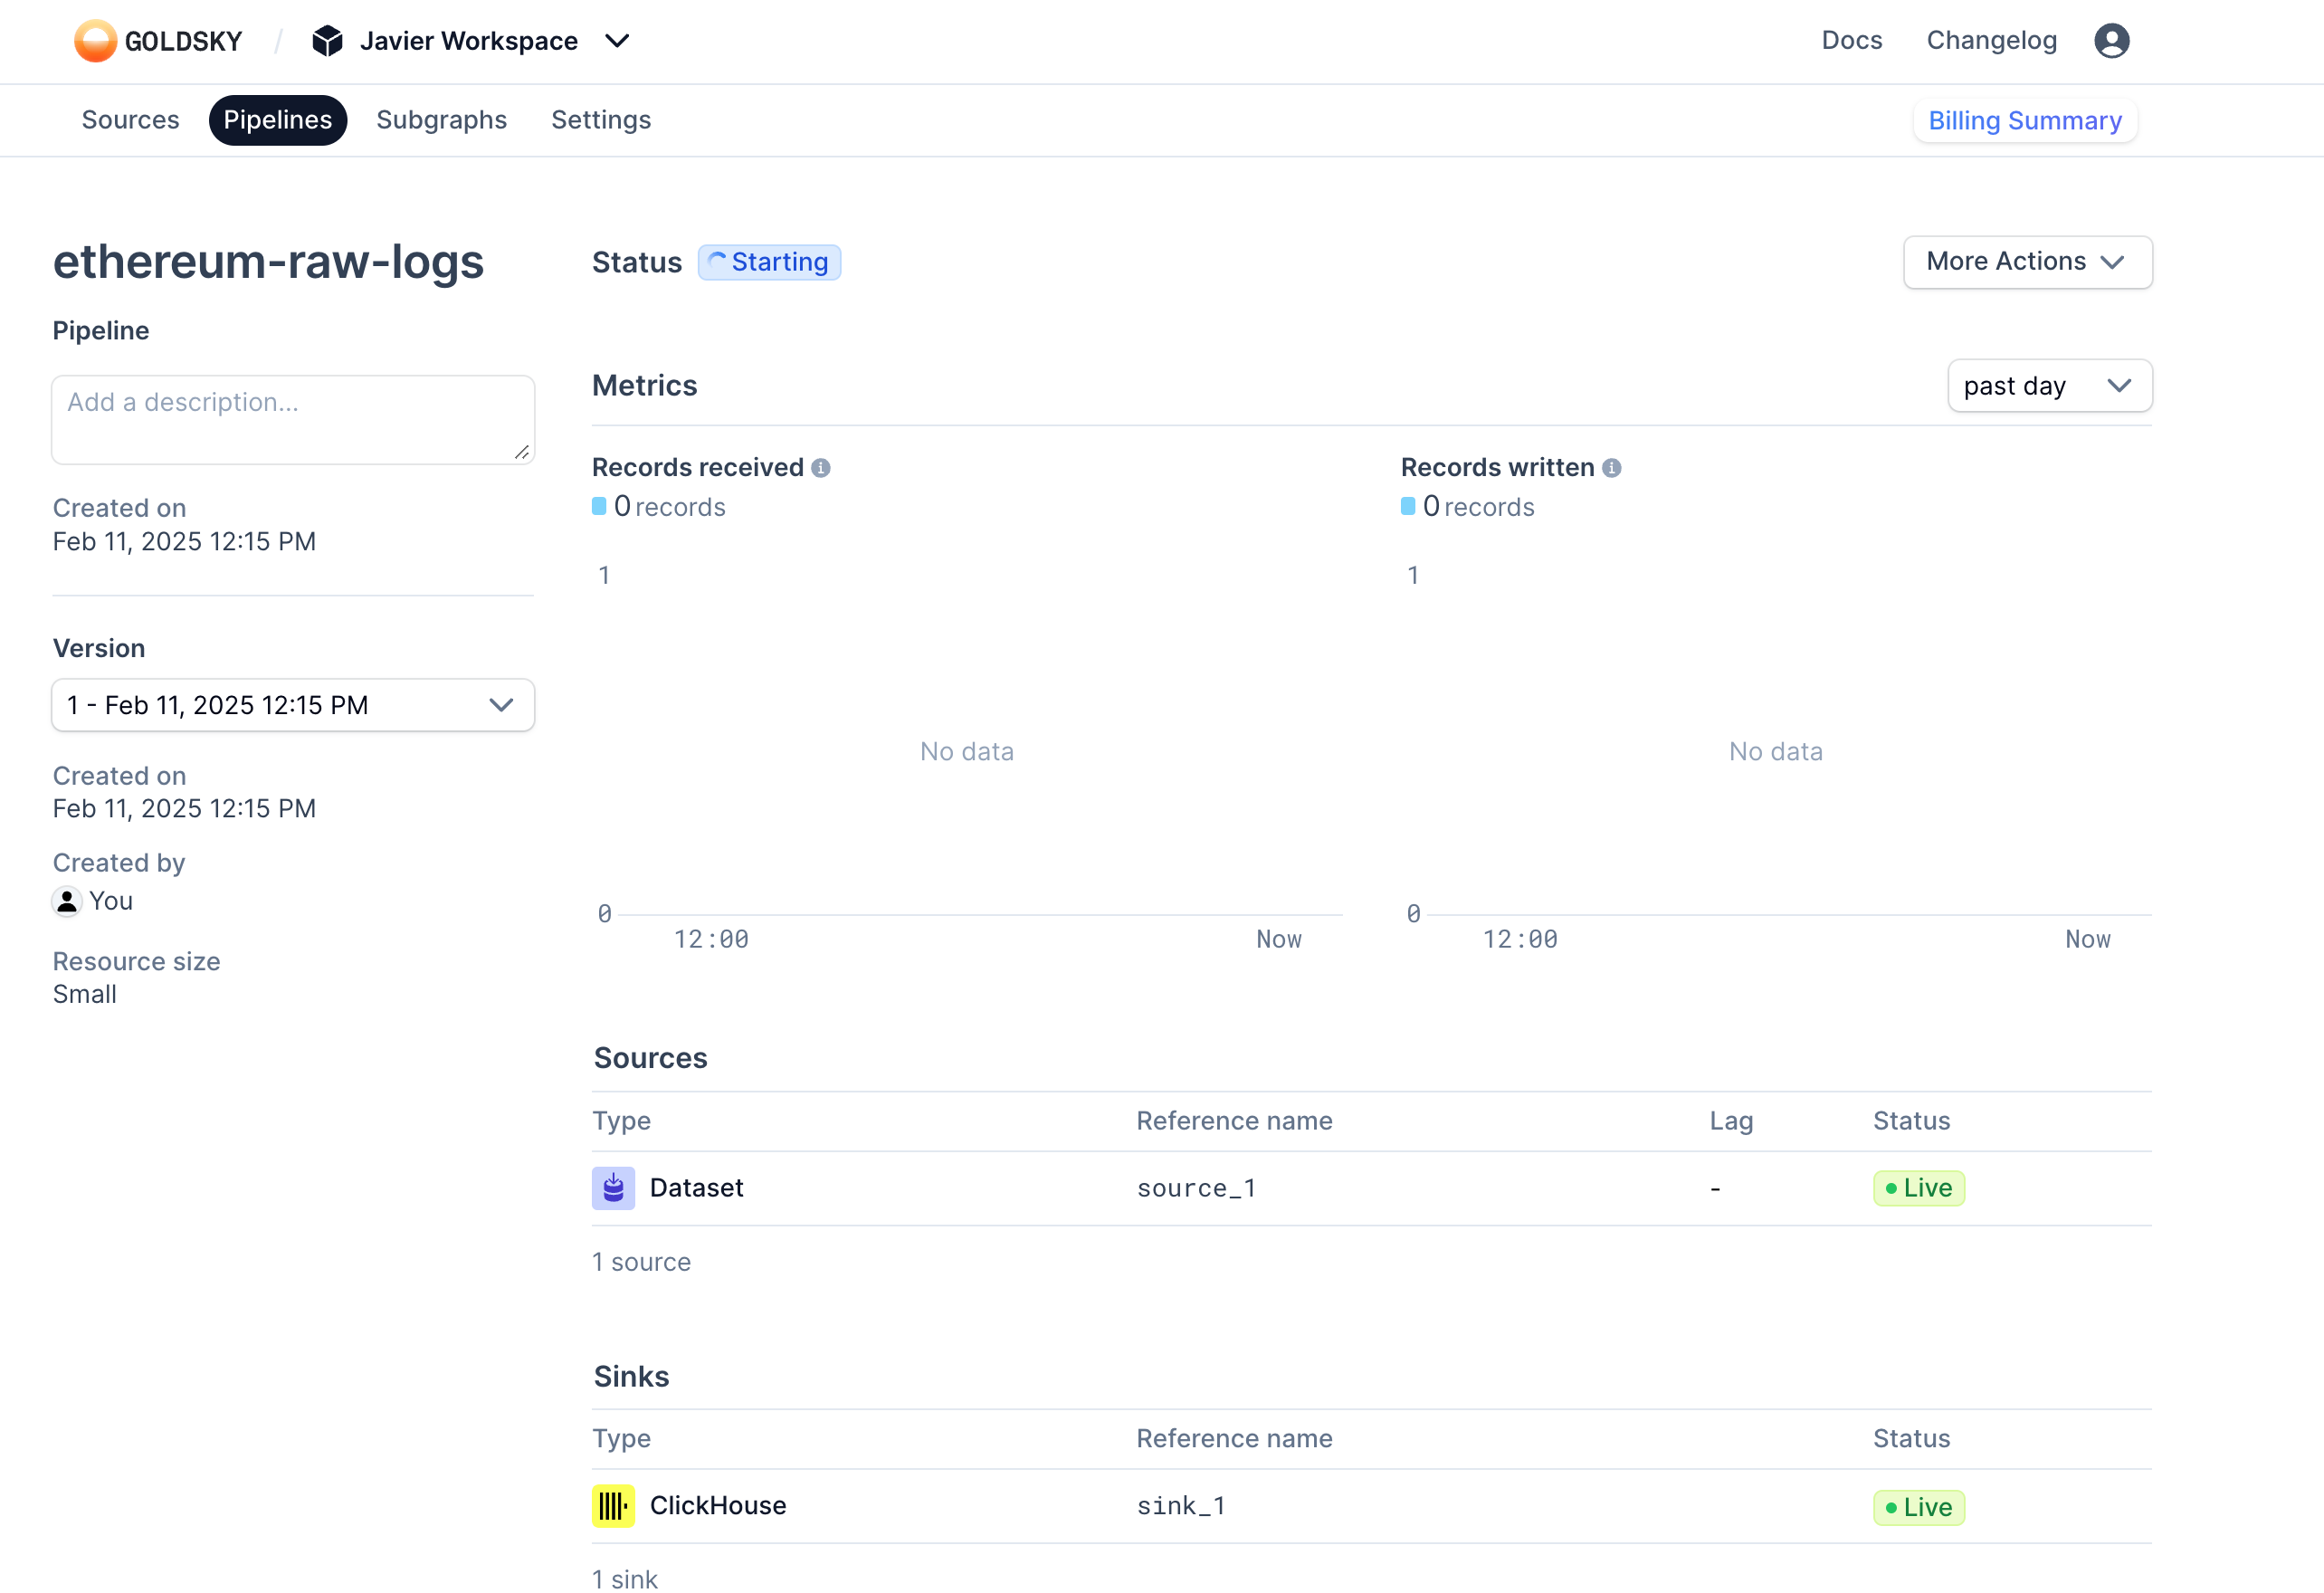Click the ClickHouse sink icon
The width and height of the screenshot is (2324, 1593).
[x=613, y=1506]
